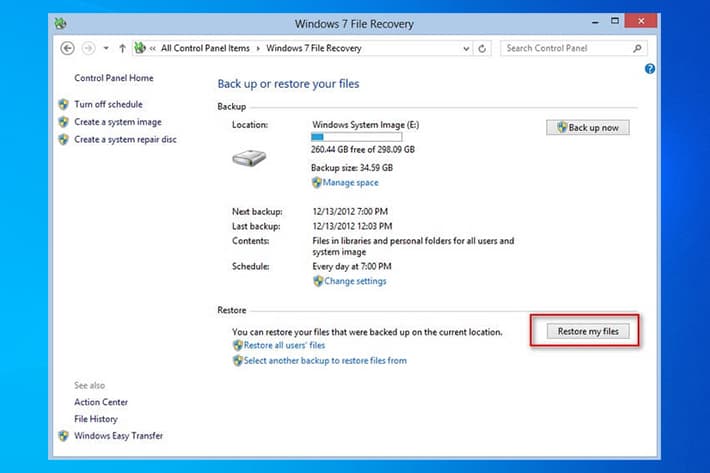
Task: Click shield icon beside Select another backup link
Action: [238, 361]
